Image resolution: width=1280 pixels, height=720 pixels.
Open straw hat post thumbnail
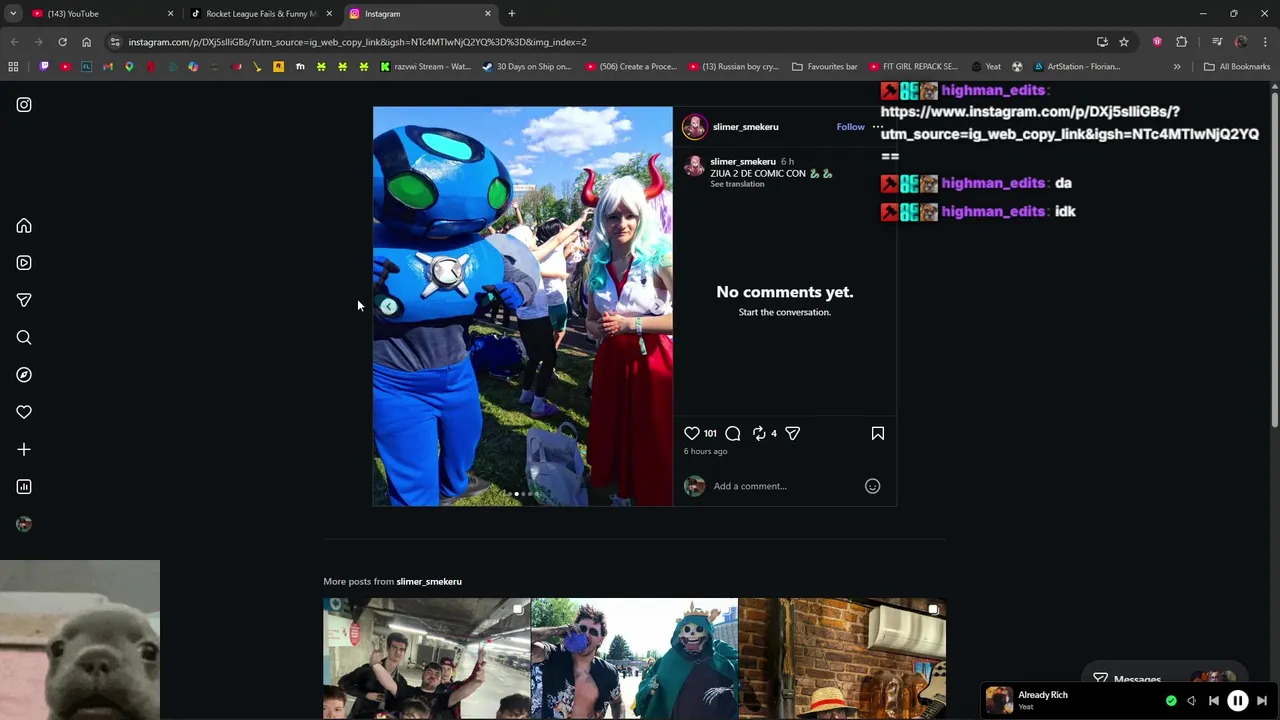[x=842, y=658]
